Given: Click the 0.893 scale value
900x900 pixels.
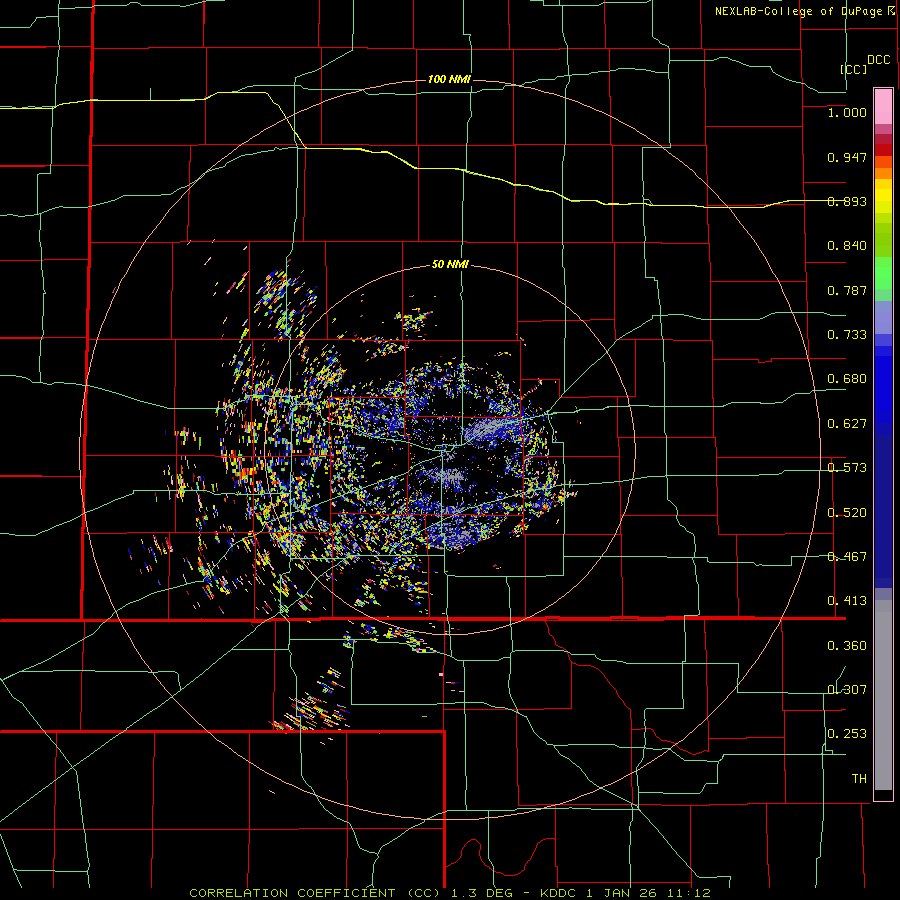Looking at the screenshot, I should 847,201.
